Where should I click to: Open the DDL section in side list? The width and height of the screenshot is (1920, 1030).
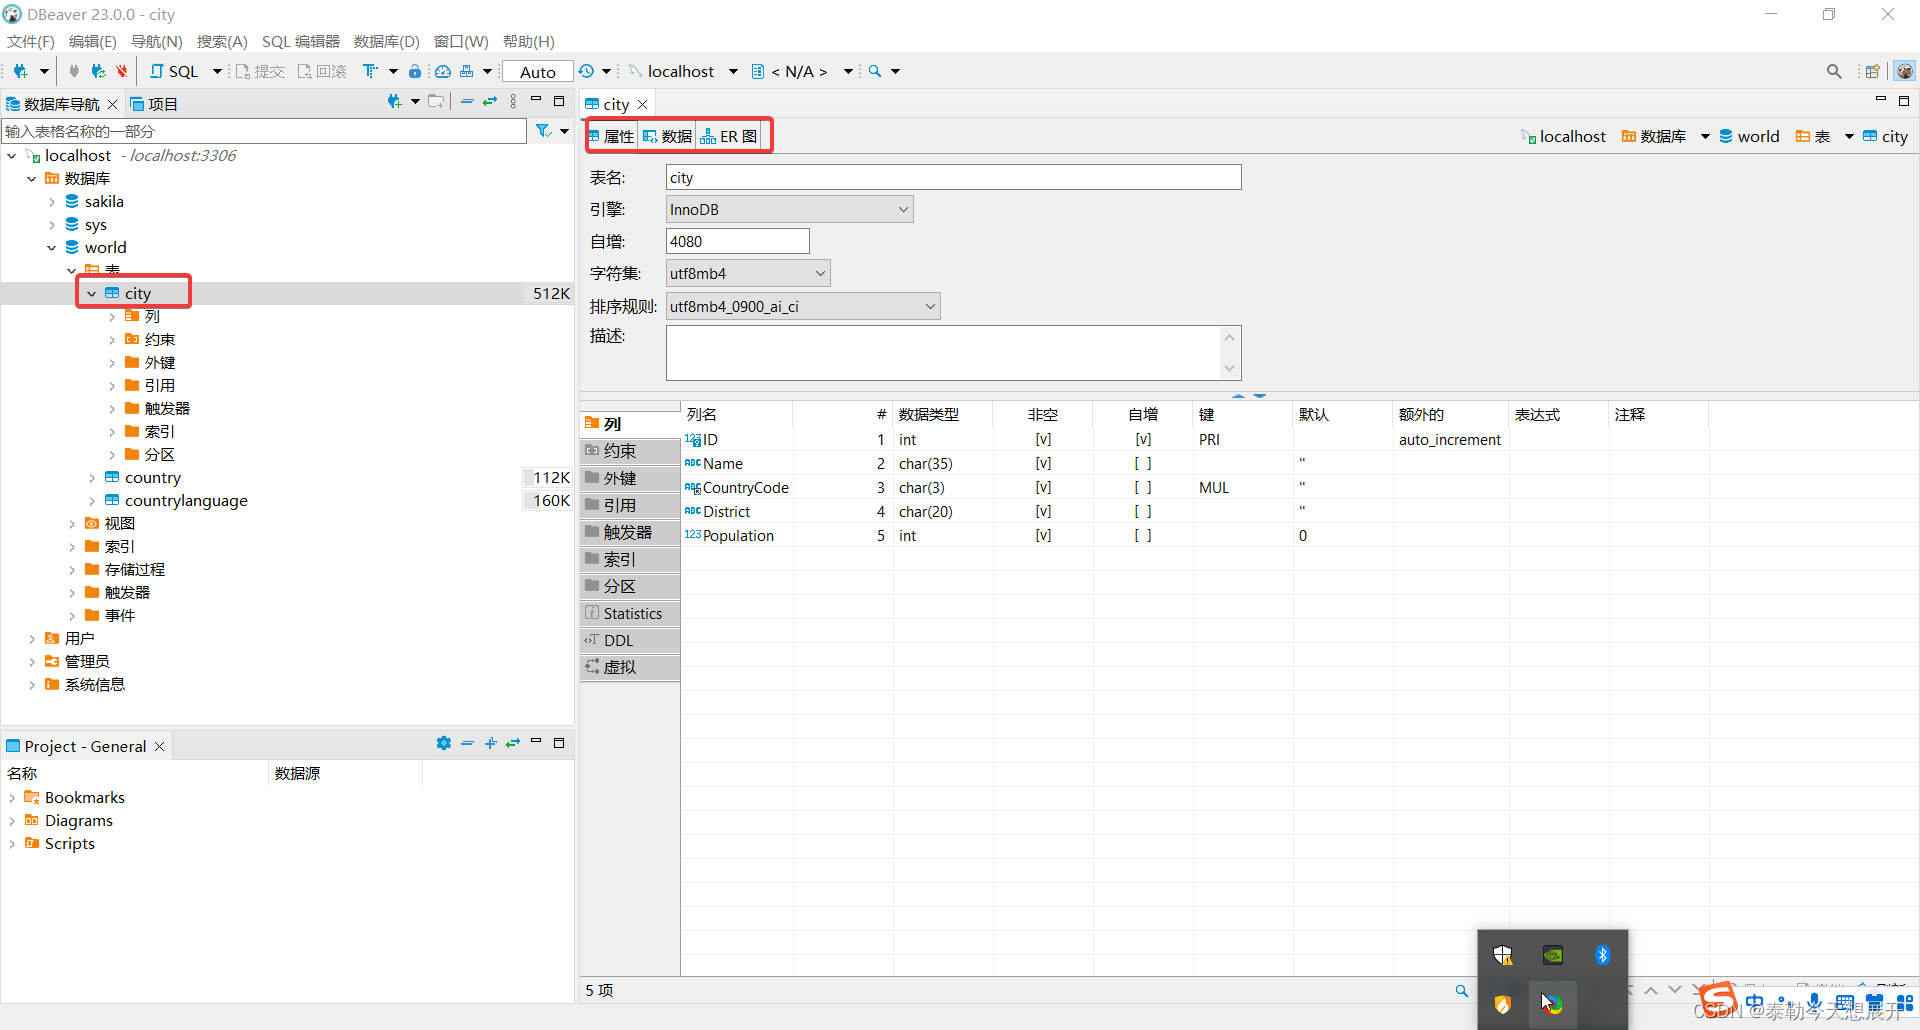pos(630,641)
